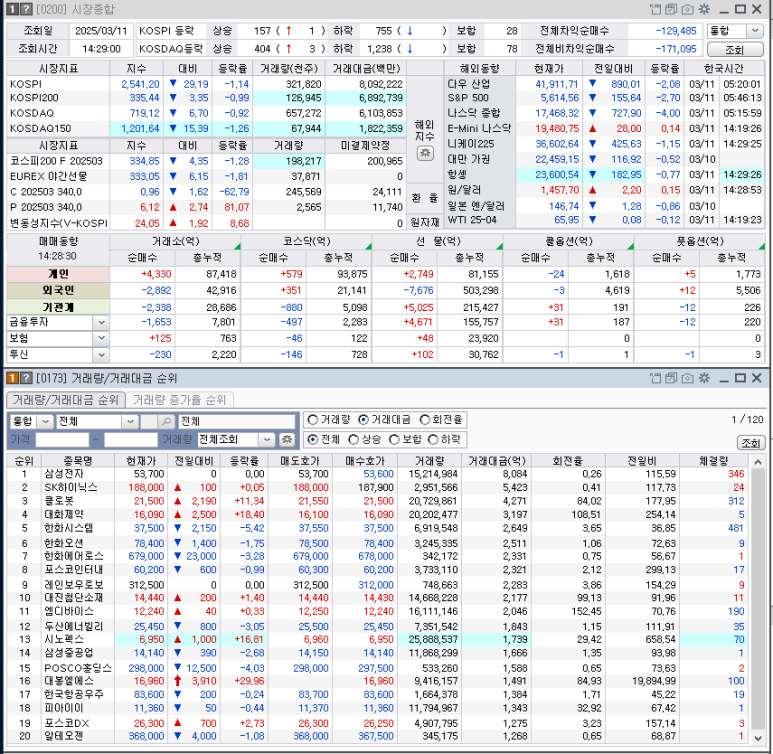Image resolution: width=773 pixels, height=754 pixels.
Task: Click the camera capture icon in the 0173 title bar
Action: point(687,378)
